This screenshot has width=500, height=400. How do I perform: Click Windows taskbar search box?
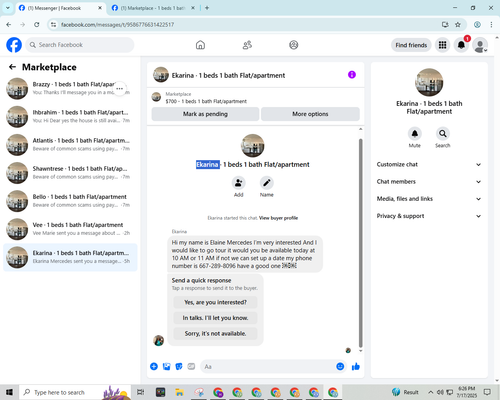coord(75,392)
